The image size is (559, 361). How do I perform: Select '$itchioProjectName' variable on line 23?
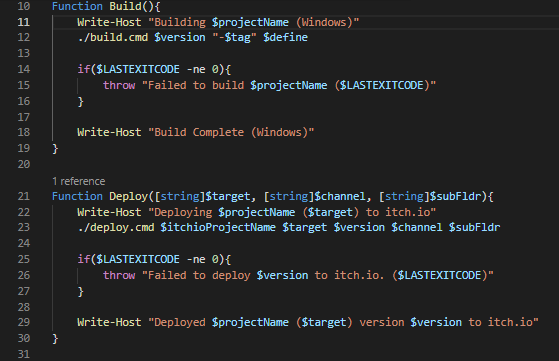[218, 227]
